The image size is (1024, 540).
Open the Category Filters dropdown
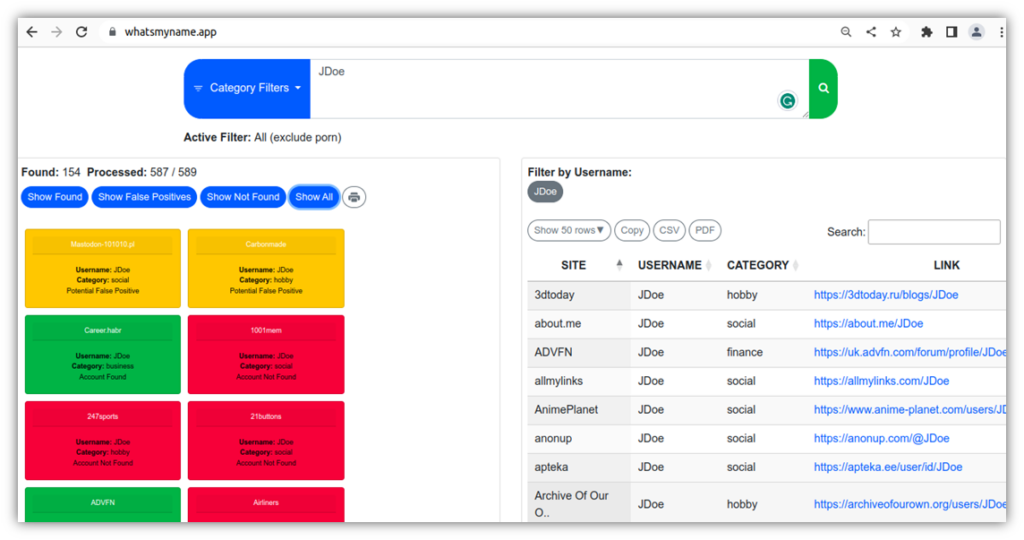(x=247, y=88)
